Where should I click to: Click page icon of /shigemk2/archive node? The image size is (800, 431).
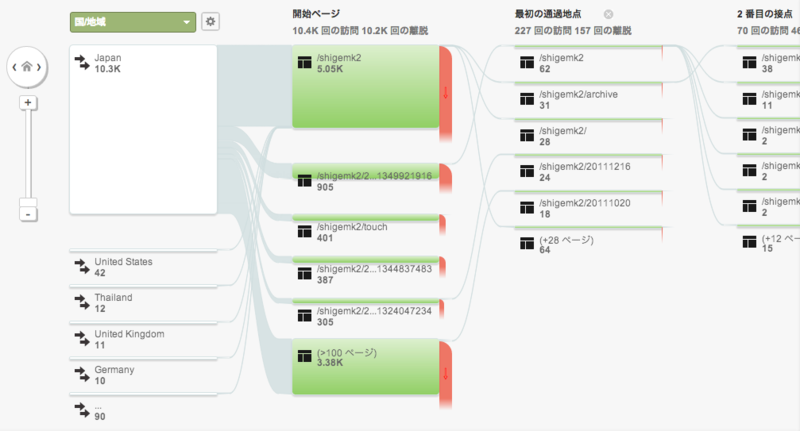(x=527, y=99)
